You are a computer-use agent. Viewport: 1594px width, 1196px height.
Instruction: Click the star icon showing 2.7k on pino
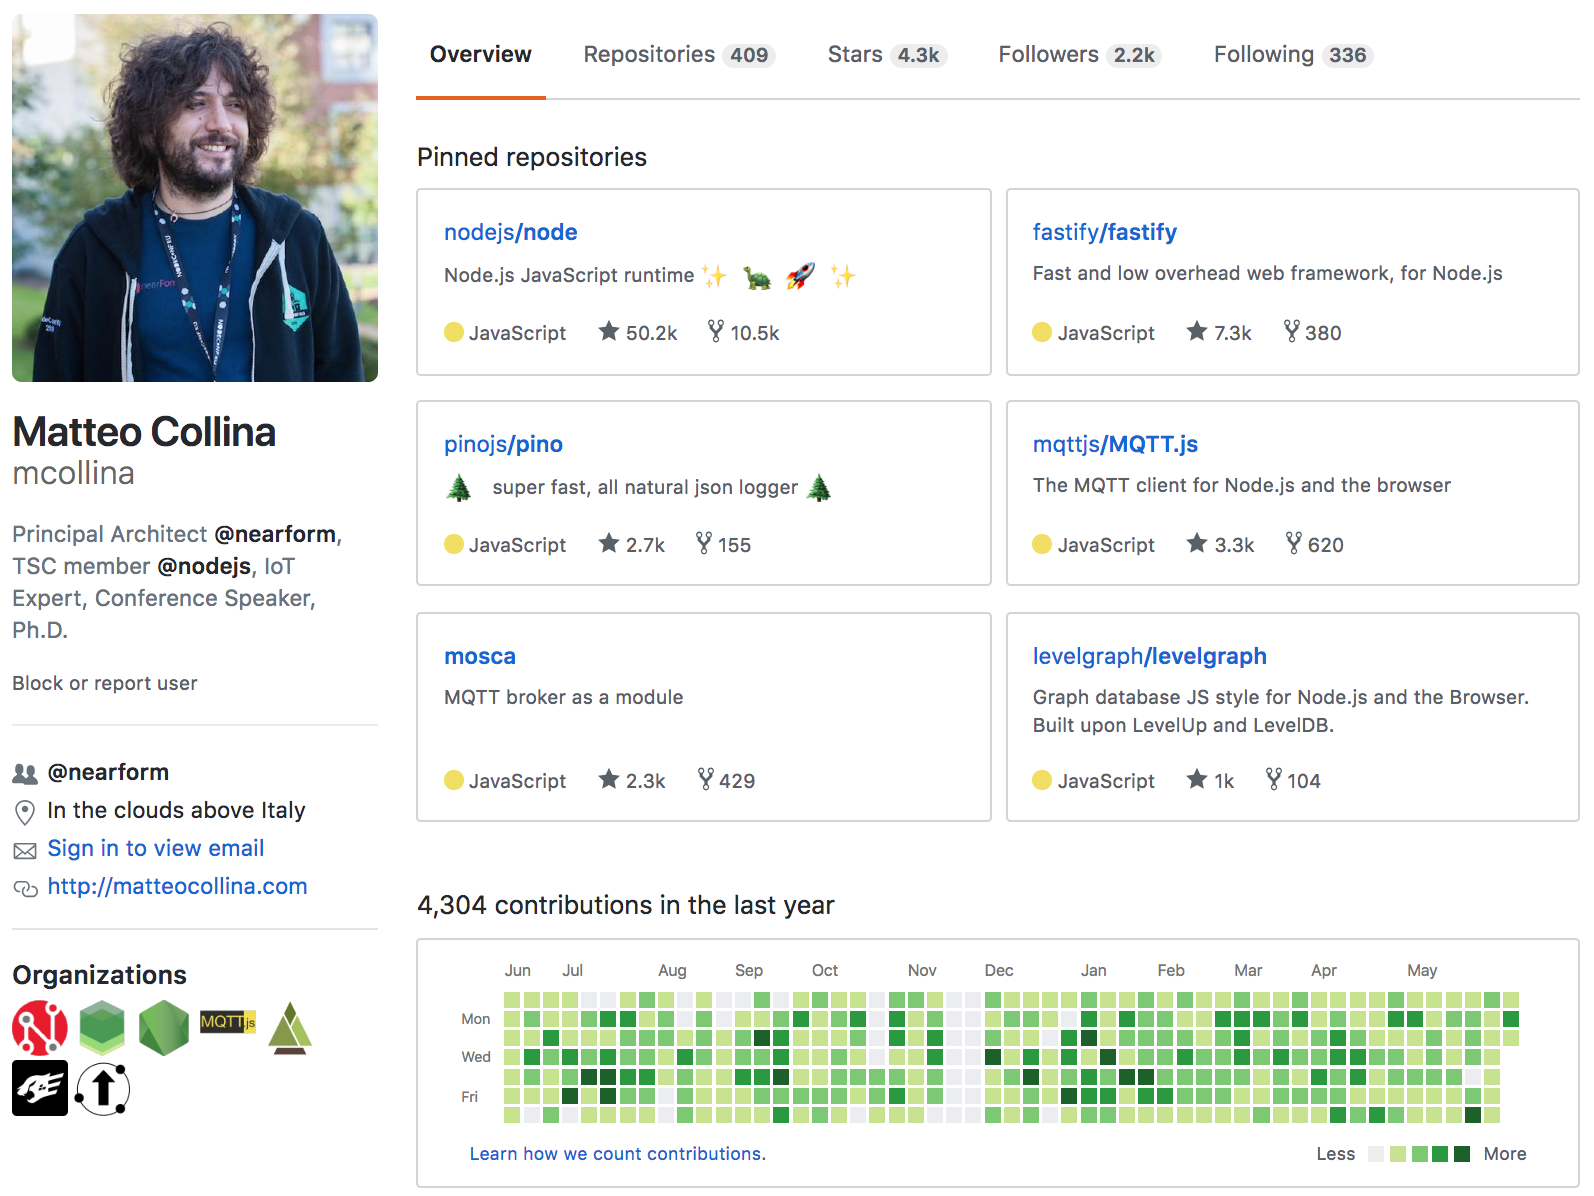click(608, 543)
